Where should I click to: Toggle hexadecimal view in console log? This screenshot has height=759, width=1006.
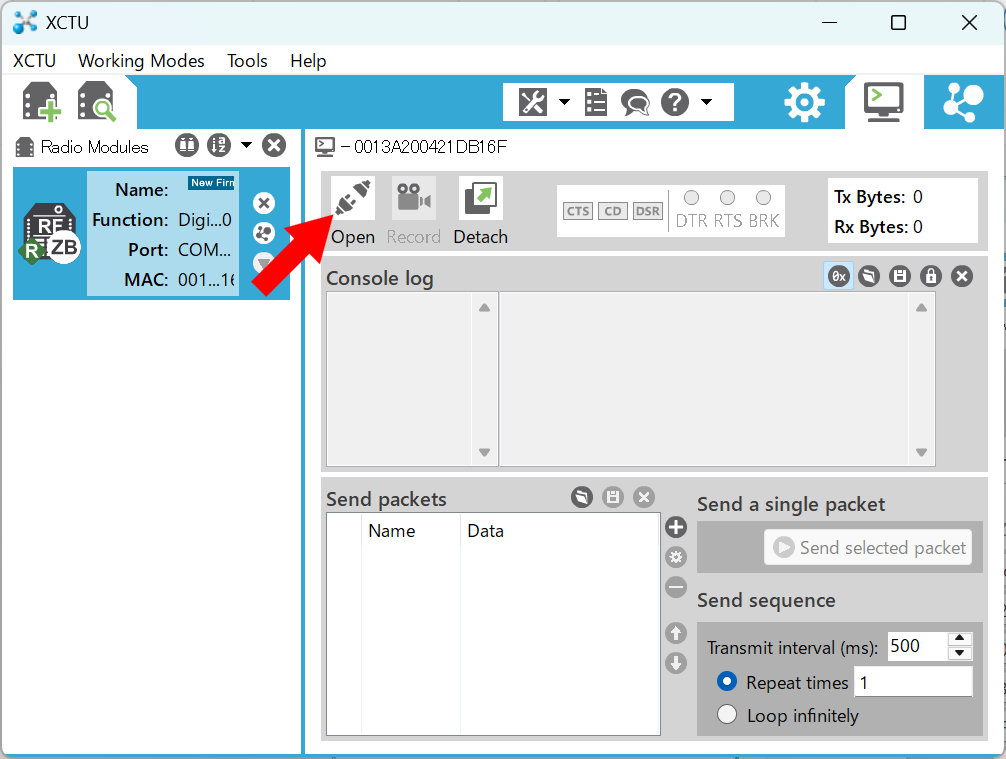click(x=839, y=277)
